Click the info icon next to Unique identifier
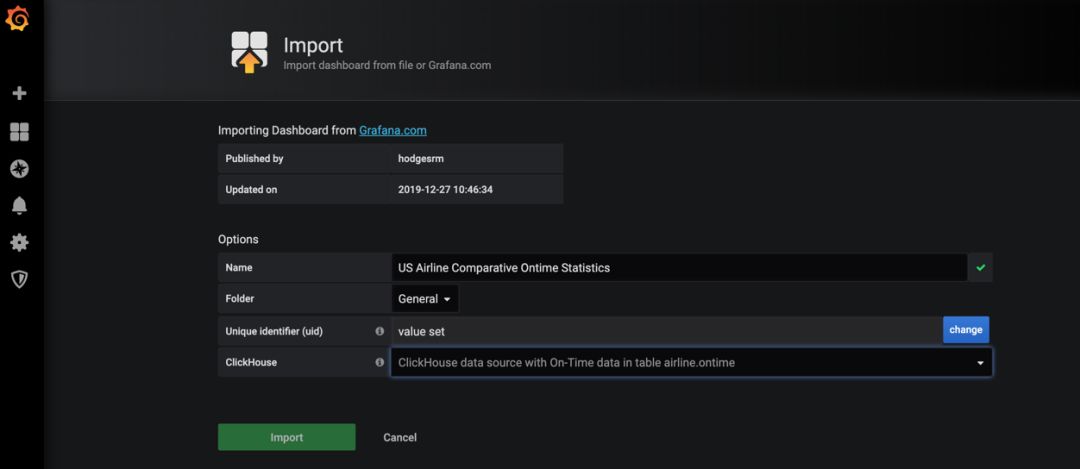 click(380, 331)
